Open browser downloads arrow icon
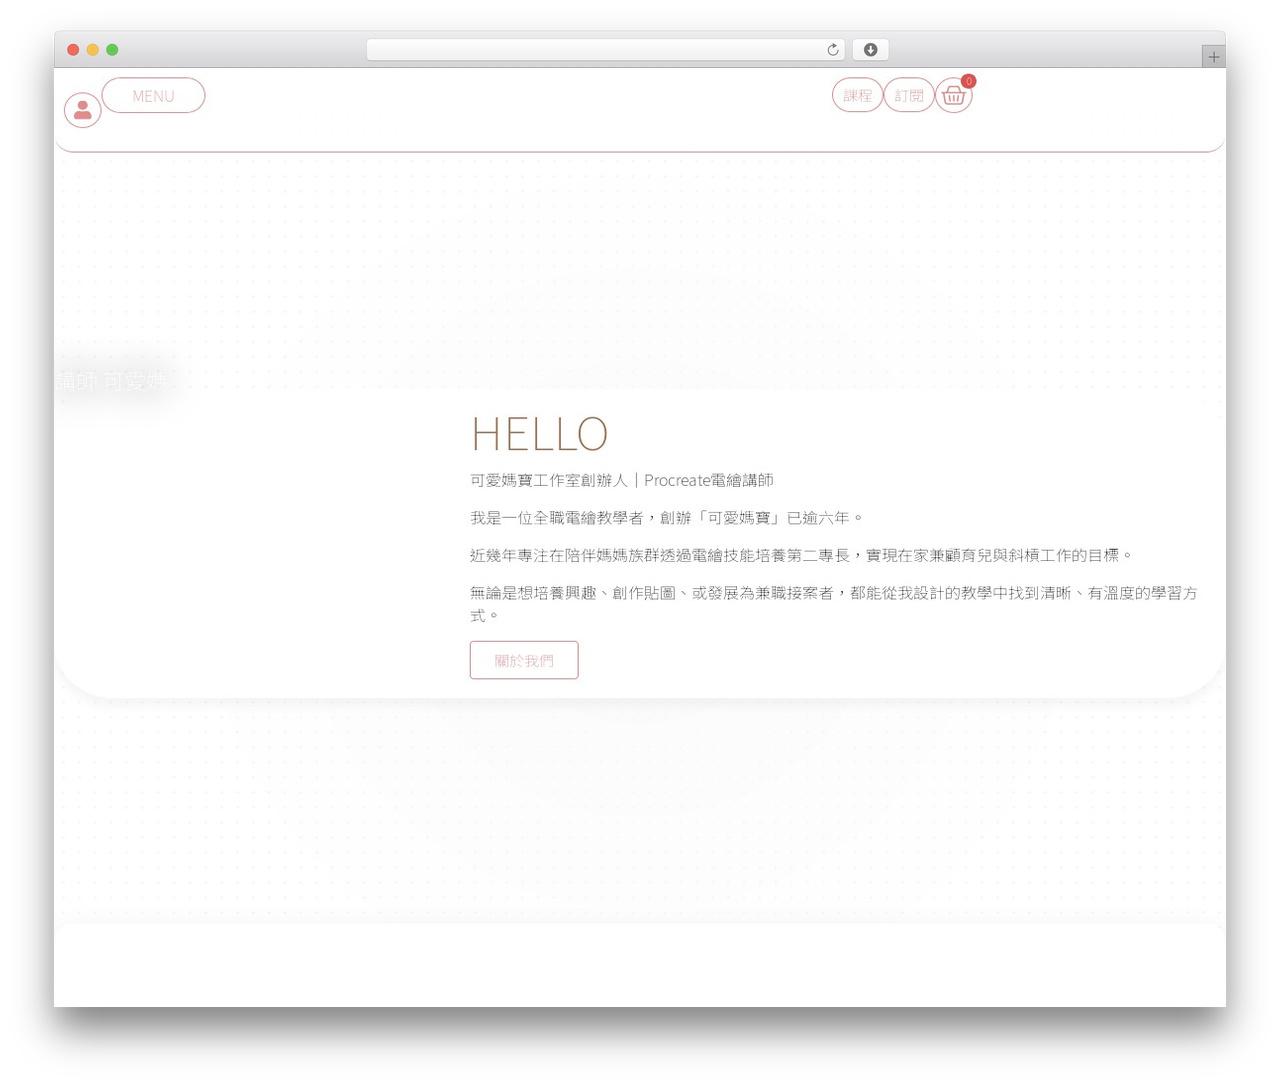 click(x=870, y=50)
